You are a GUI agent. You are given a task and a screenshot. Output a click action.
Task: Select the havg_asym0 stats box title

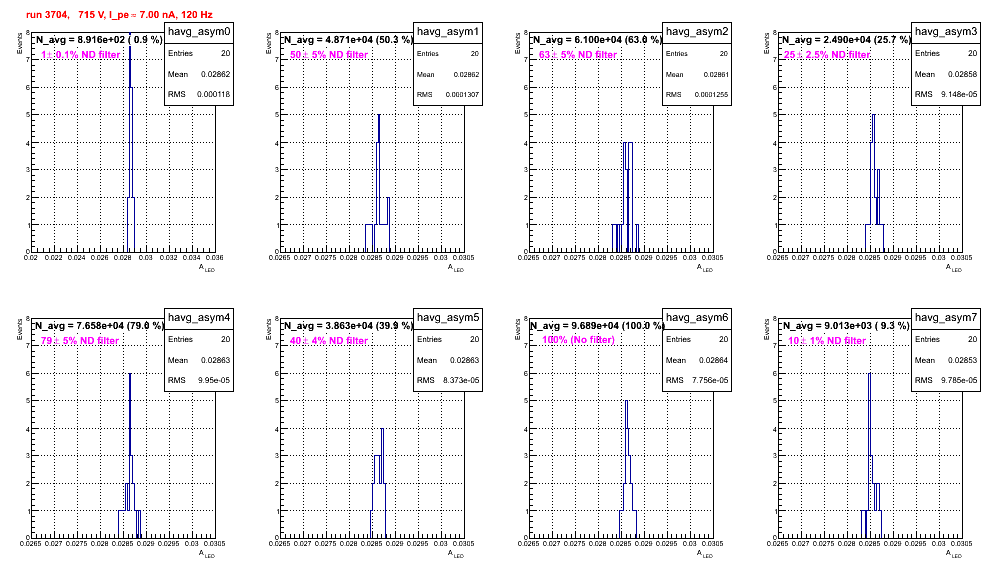[199, 32]
